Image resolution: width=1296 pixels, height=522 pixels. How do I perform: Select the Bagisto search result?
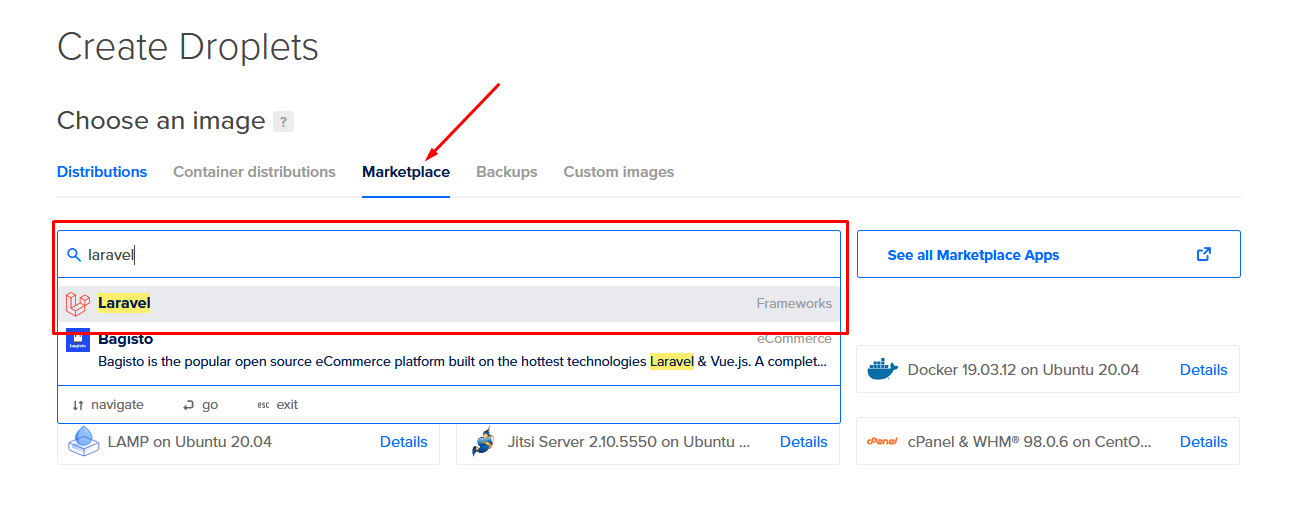(449, 351)
